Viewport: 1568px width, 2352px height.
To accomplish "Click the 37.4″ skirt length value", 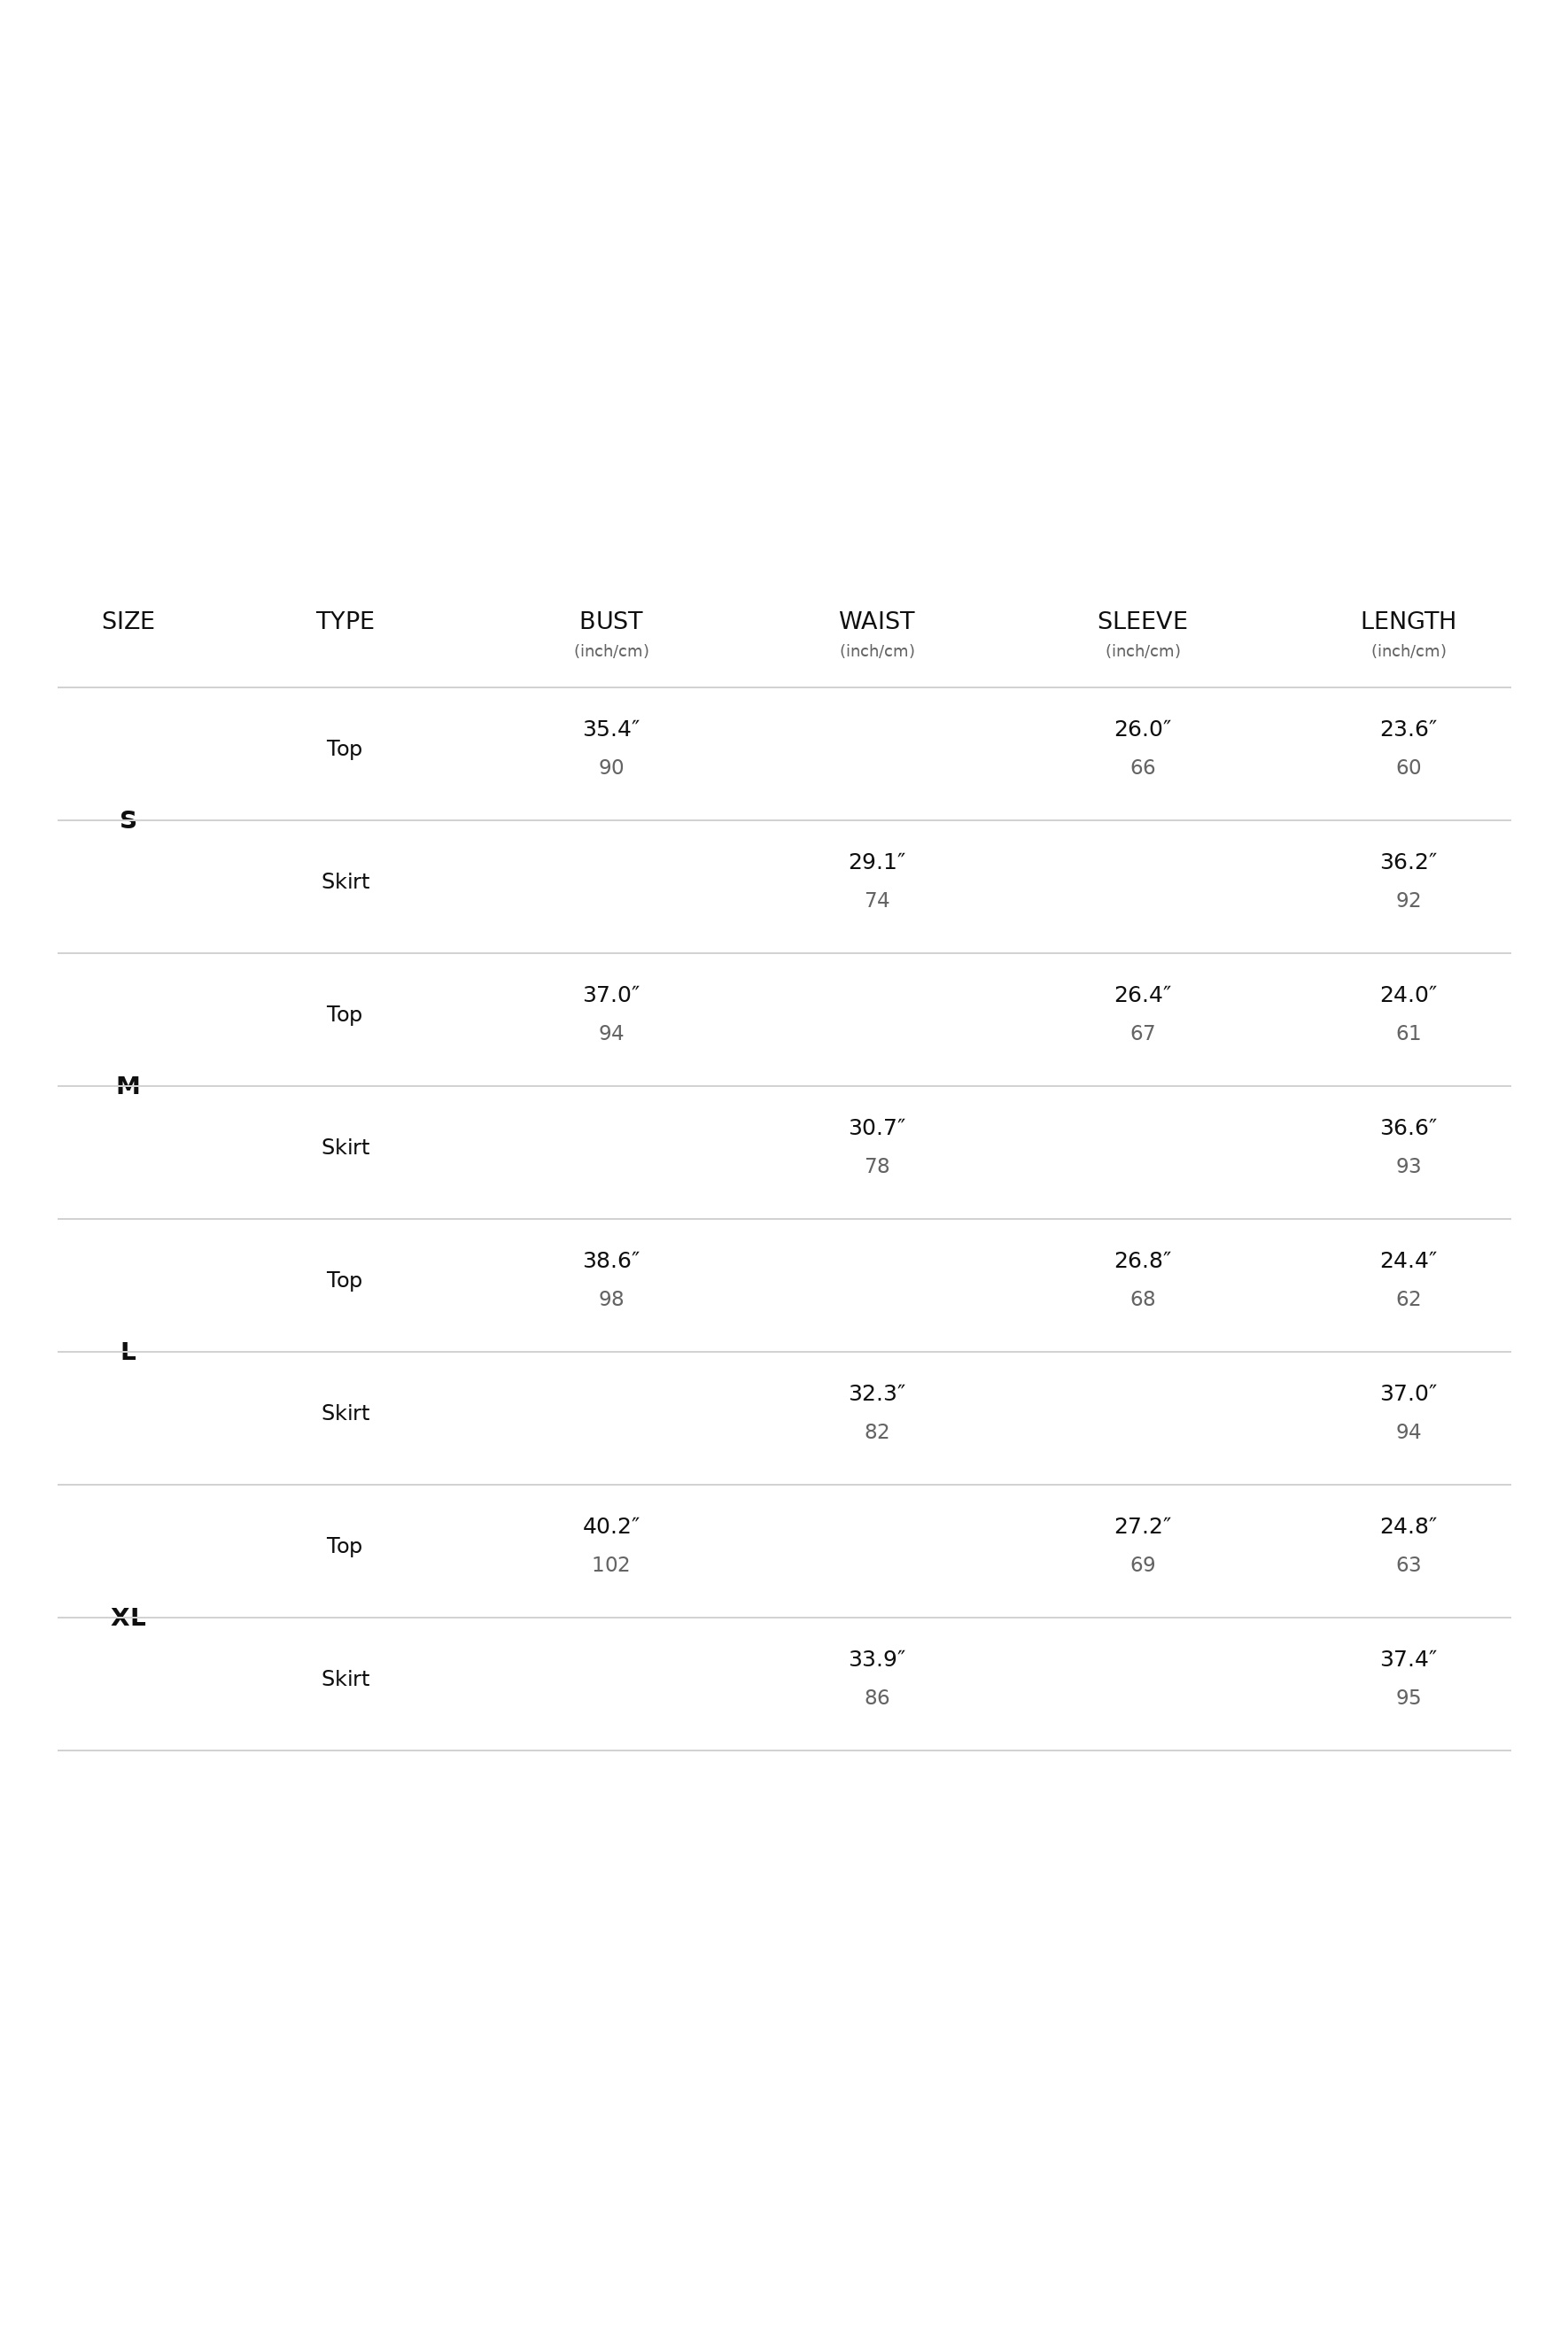I will click(x=1408, y=1660).
